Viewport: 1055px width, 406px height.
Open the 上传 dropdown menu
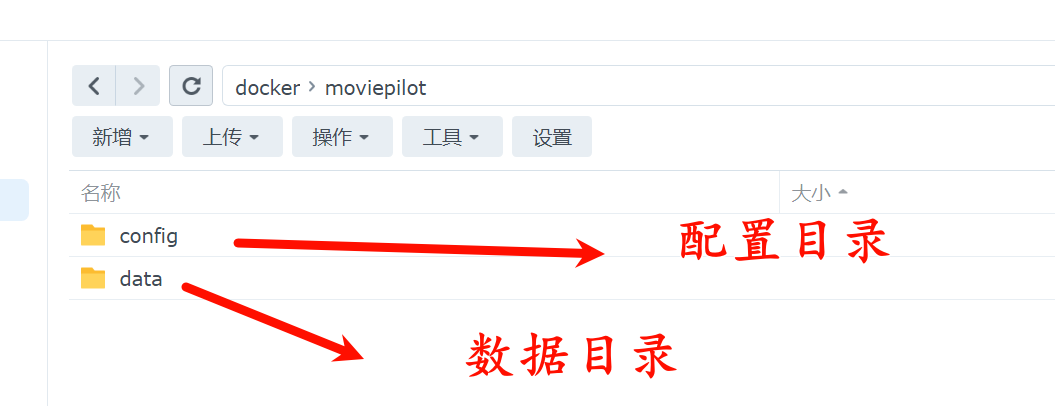click(x=232, y=137)
